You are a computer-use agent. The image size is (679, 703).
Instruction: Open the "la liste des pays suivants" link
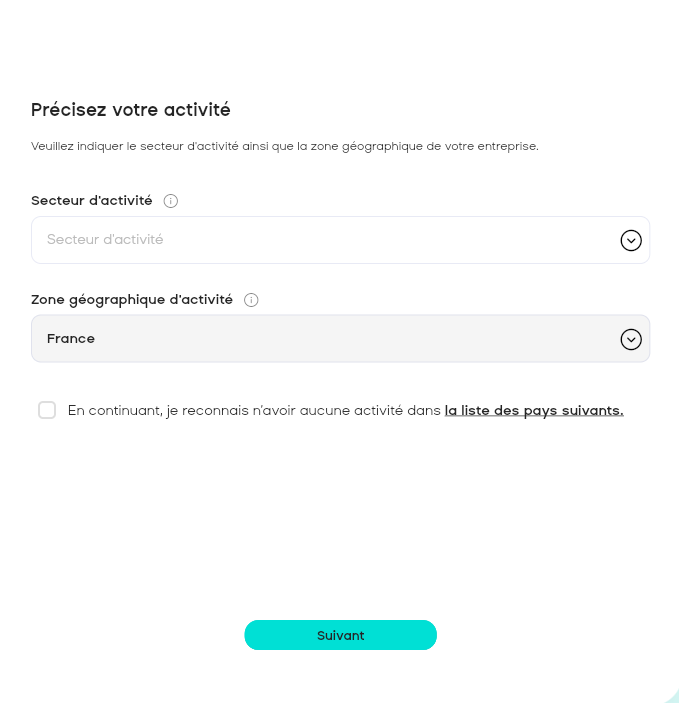coord(534,410)
